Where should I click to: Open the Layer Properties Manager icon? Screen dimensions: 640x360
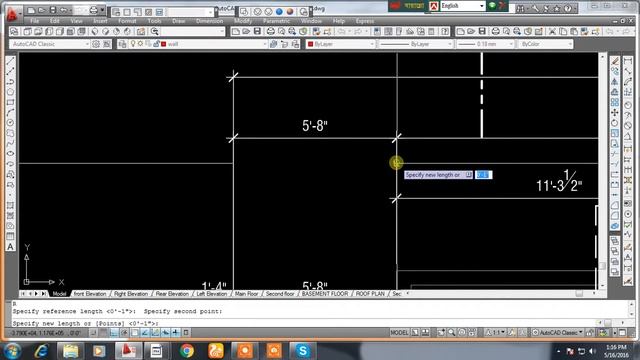pyautogui.click(x=122, y=44)
